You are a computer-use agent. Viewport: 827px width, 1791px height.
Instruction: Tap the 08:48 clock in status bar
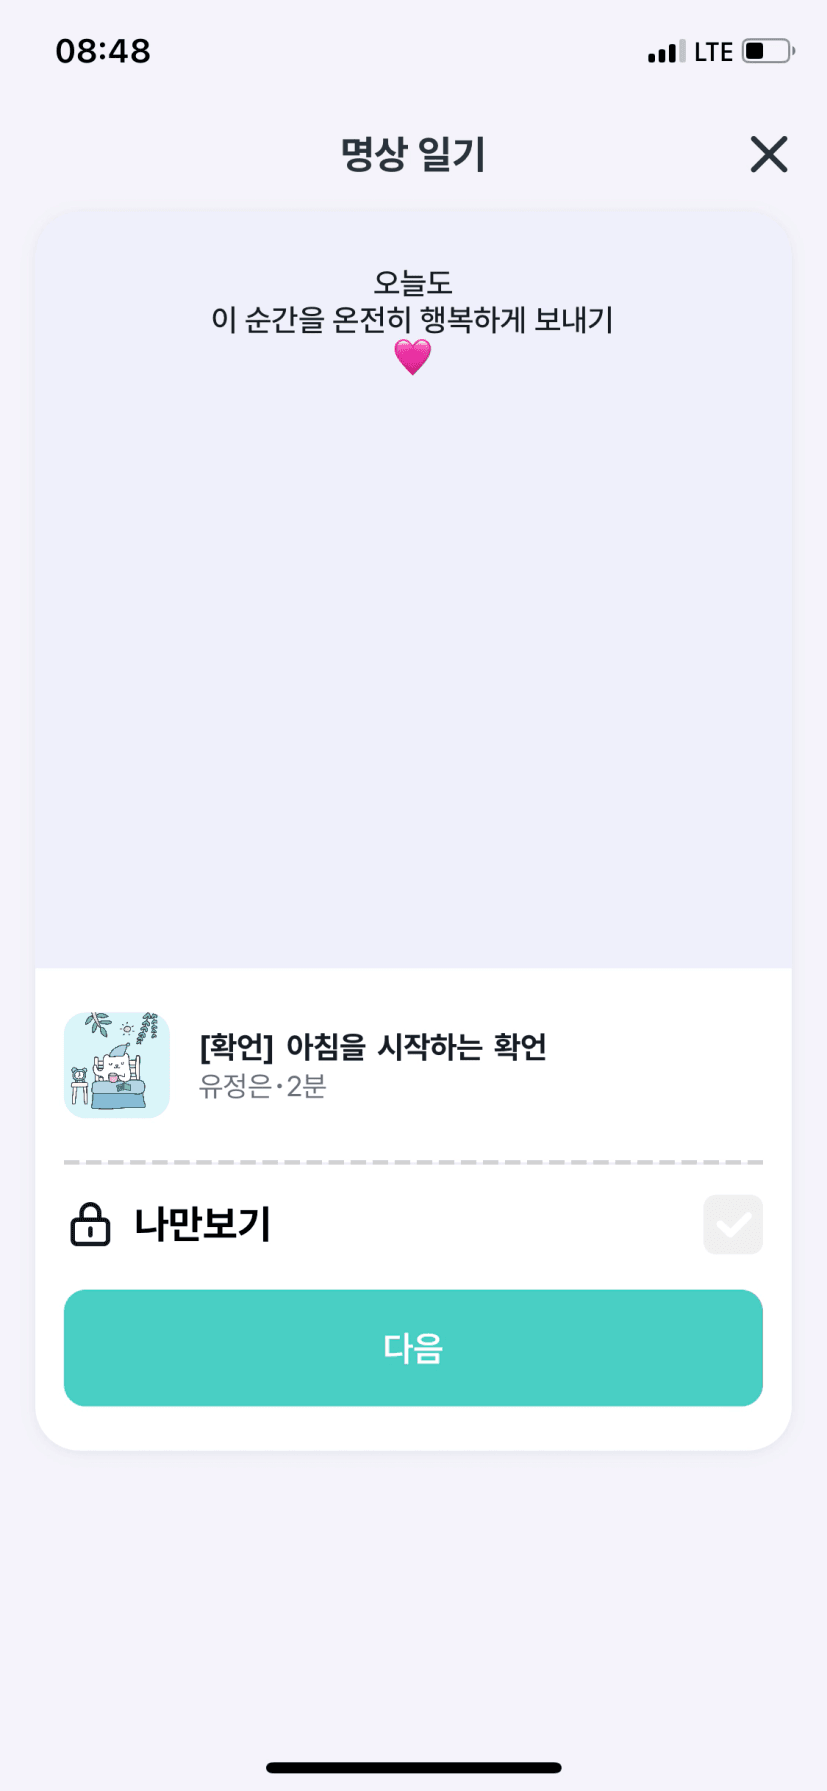[103, 51]
